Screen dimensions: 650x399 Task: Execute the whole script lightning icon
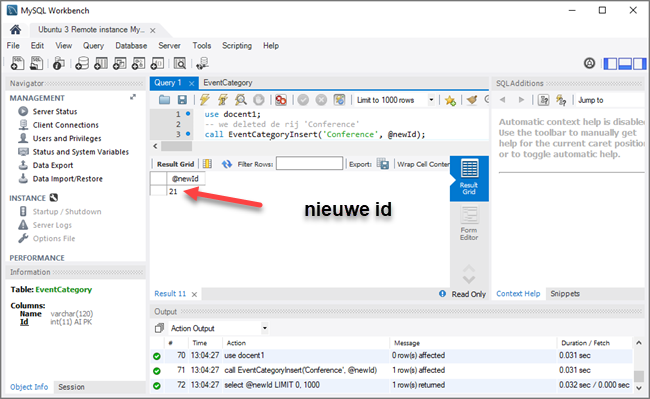pos(204,100)
